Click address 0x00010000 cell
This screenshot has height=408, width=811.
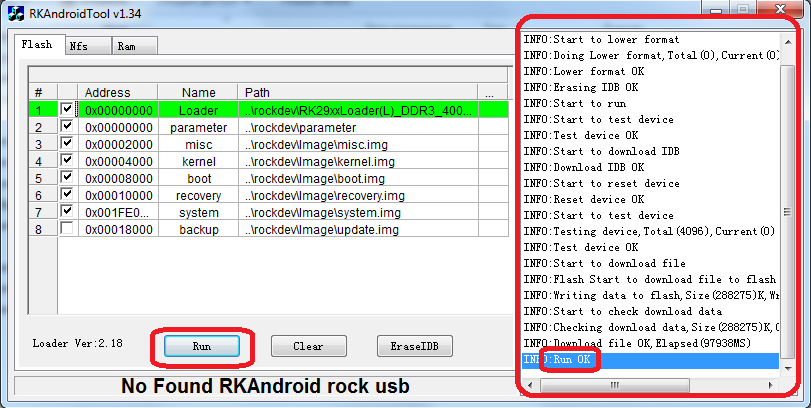tap(118, 195)
